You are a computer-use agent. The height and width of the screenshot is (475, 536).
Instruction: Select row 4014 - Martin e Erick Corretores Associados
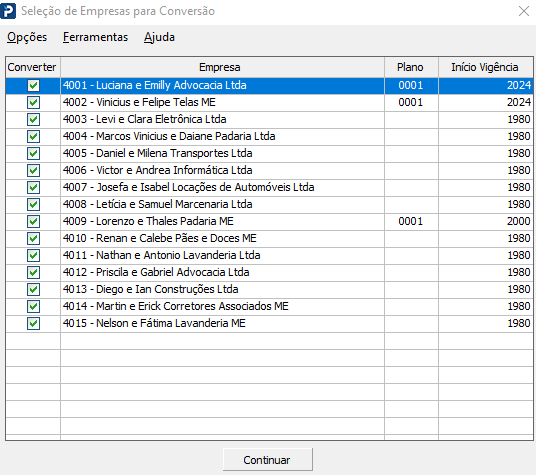pos(269,307)
